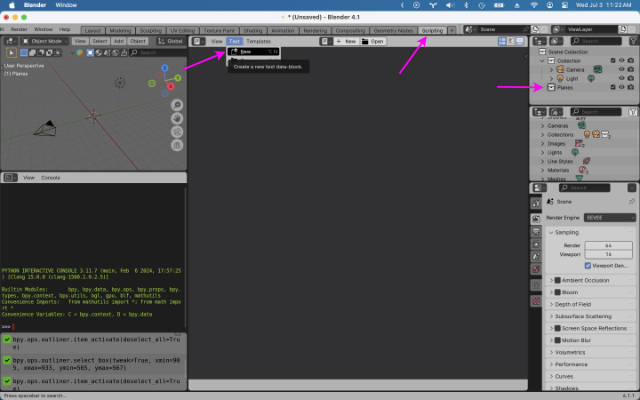
Task: Click the 3D viewport editor type icon
Action: coord(10,41)
